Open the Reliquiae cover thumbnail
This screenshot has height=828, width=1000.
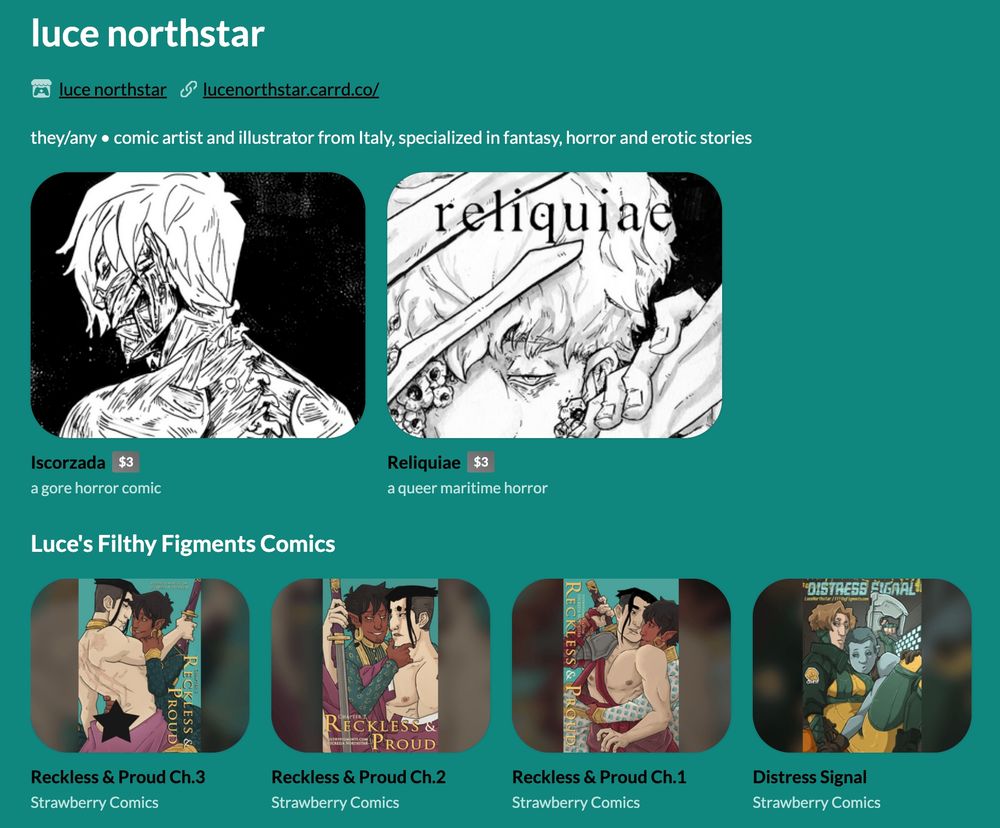(554, 305)
